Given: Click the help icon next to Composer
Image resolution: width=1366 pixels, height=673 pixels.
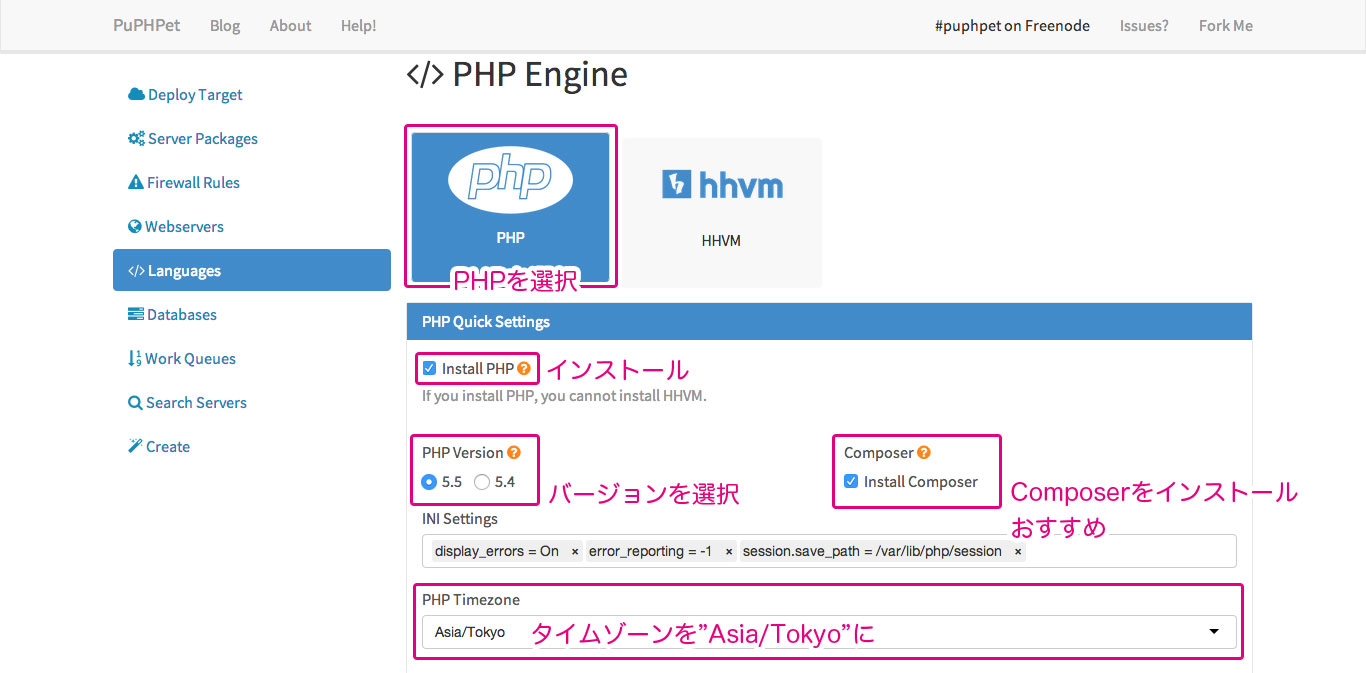Looking at the screenshot, I should click(924, 453).
